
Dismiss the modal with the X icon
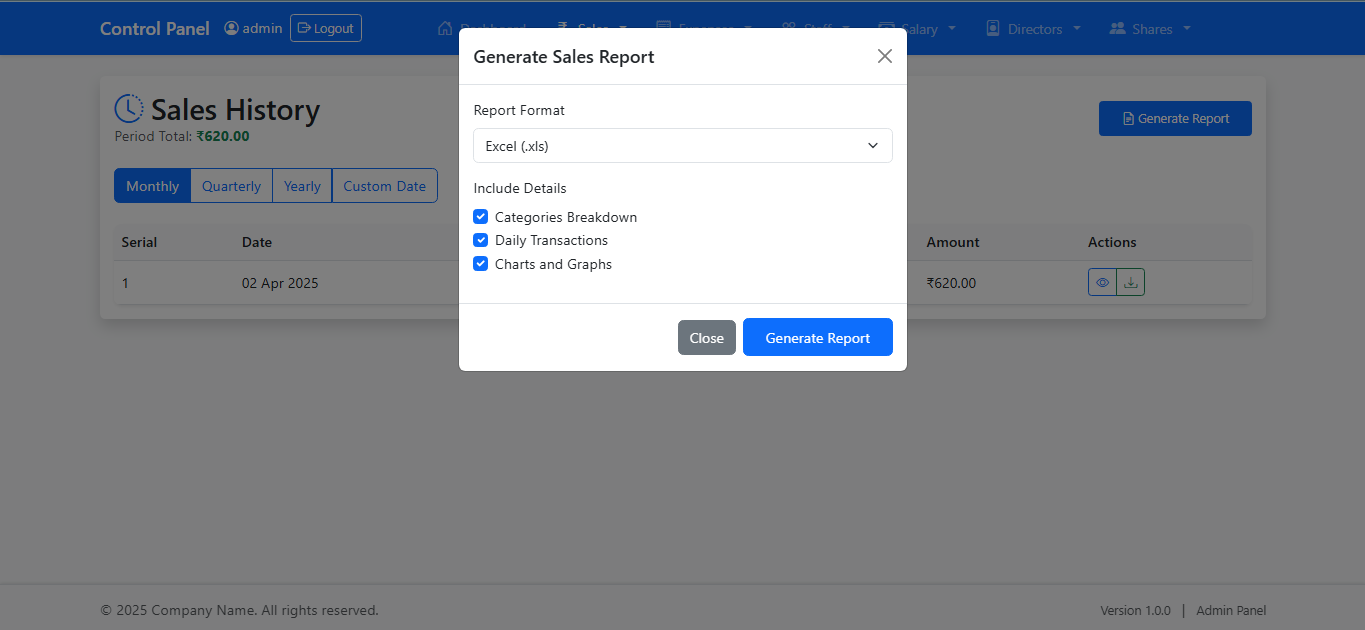884,57
